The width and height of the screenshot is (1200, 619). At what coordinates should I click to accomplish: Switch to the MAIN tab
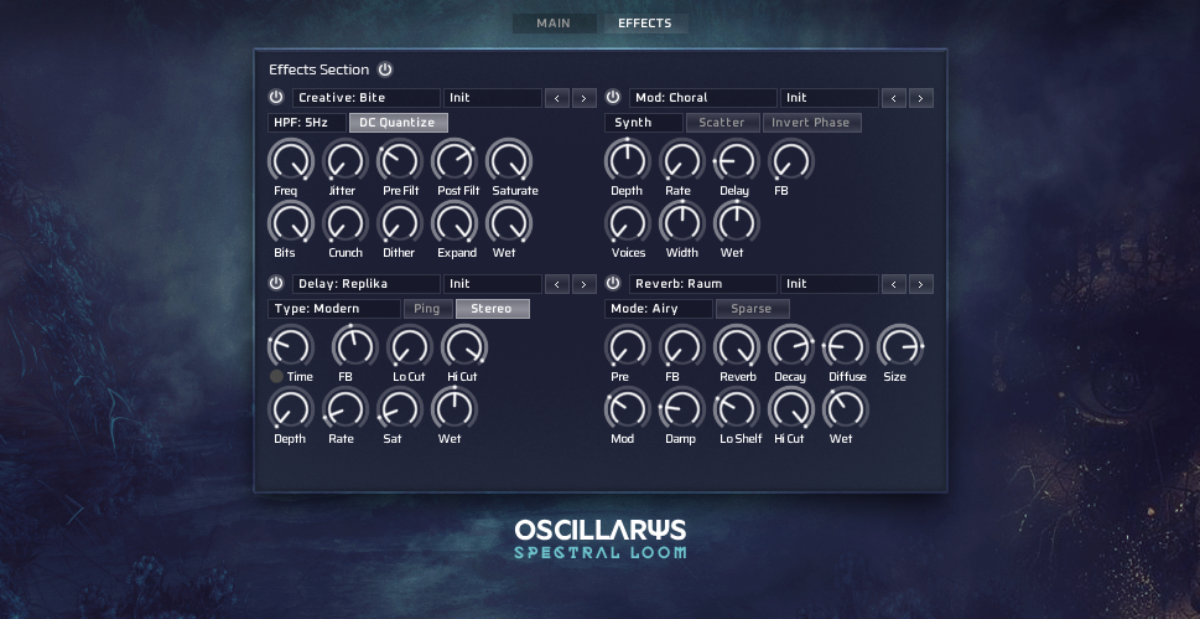coord(554,23)
